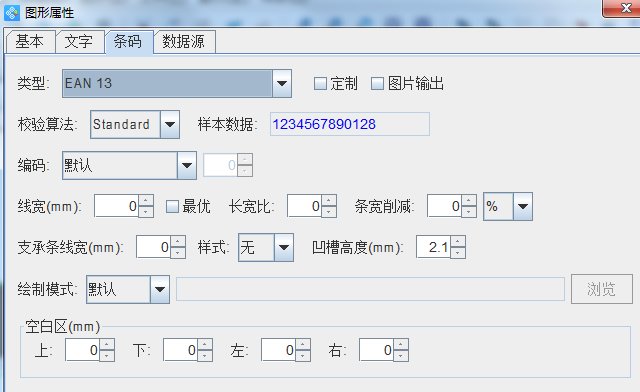Toggle the 图片输出 checkbox
Image resolution: width=640 pixels, height=392 pixels.
coord(377,83)
